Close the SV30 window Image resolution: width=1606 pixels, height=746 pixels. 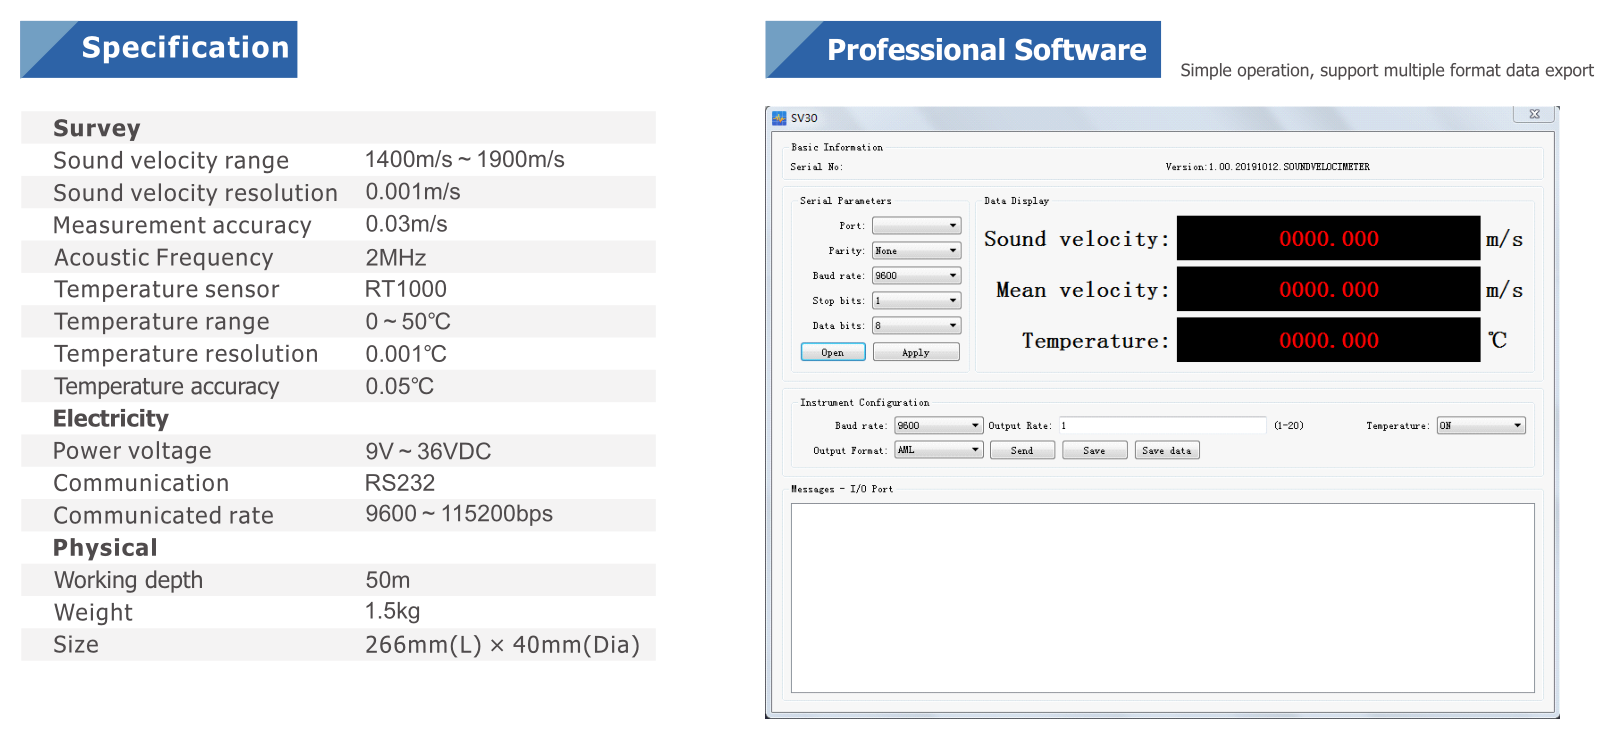coord(1534,115)
